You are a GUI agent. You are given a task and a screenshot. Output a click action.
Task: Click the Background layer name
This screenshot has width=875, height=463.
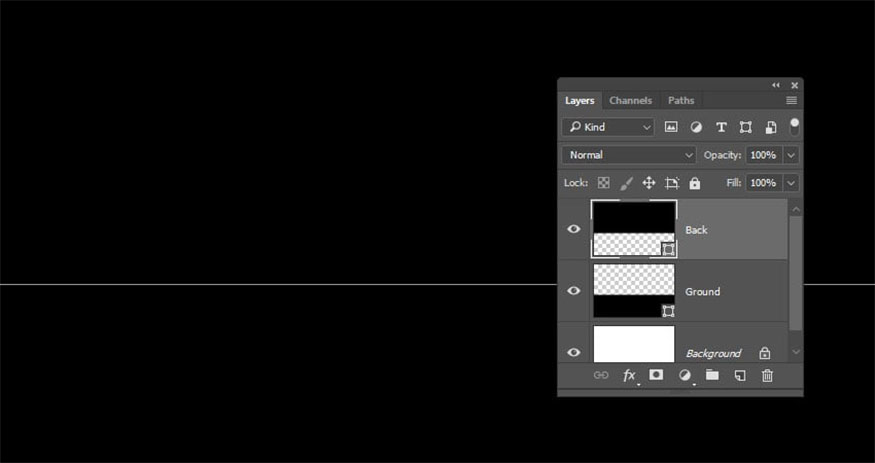pyautogui.click(x=713, y=353)
